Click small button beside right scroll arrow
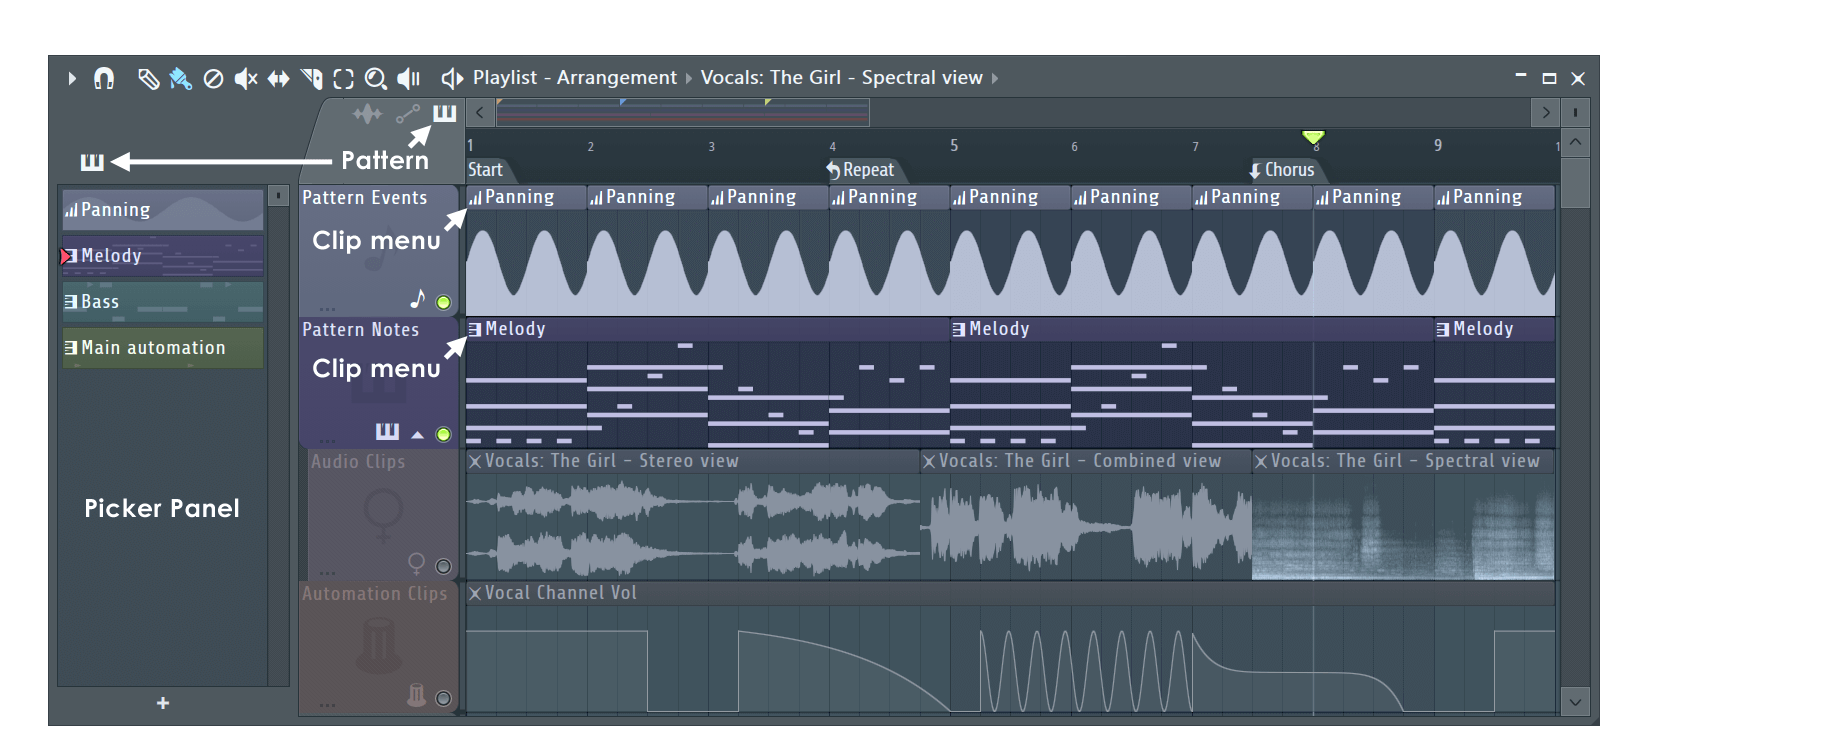Viewport: 1842px width, 729px height. pos(1576,112)
